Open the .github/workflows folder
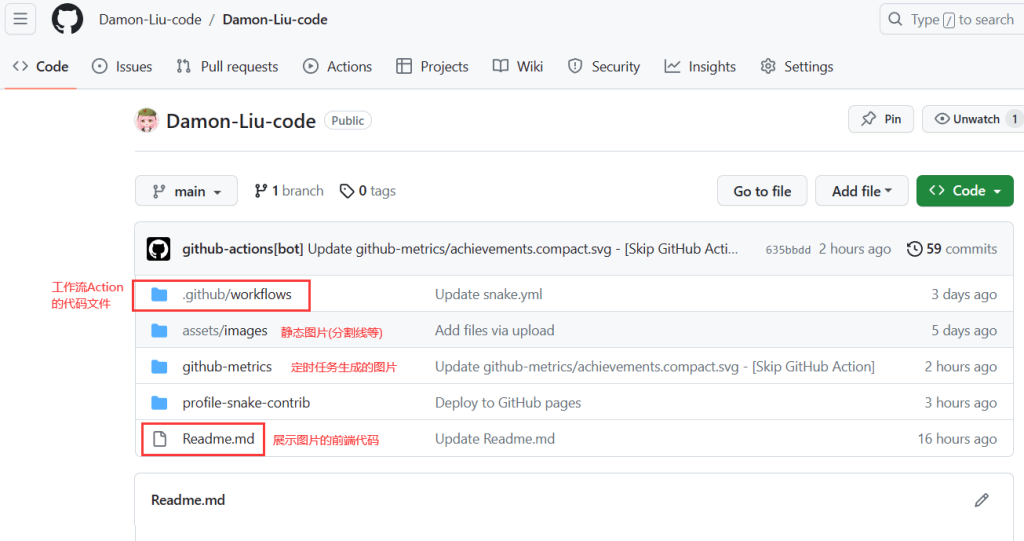Image resolution: width=1024 pixels, height=541 pixels. 237,295
